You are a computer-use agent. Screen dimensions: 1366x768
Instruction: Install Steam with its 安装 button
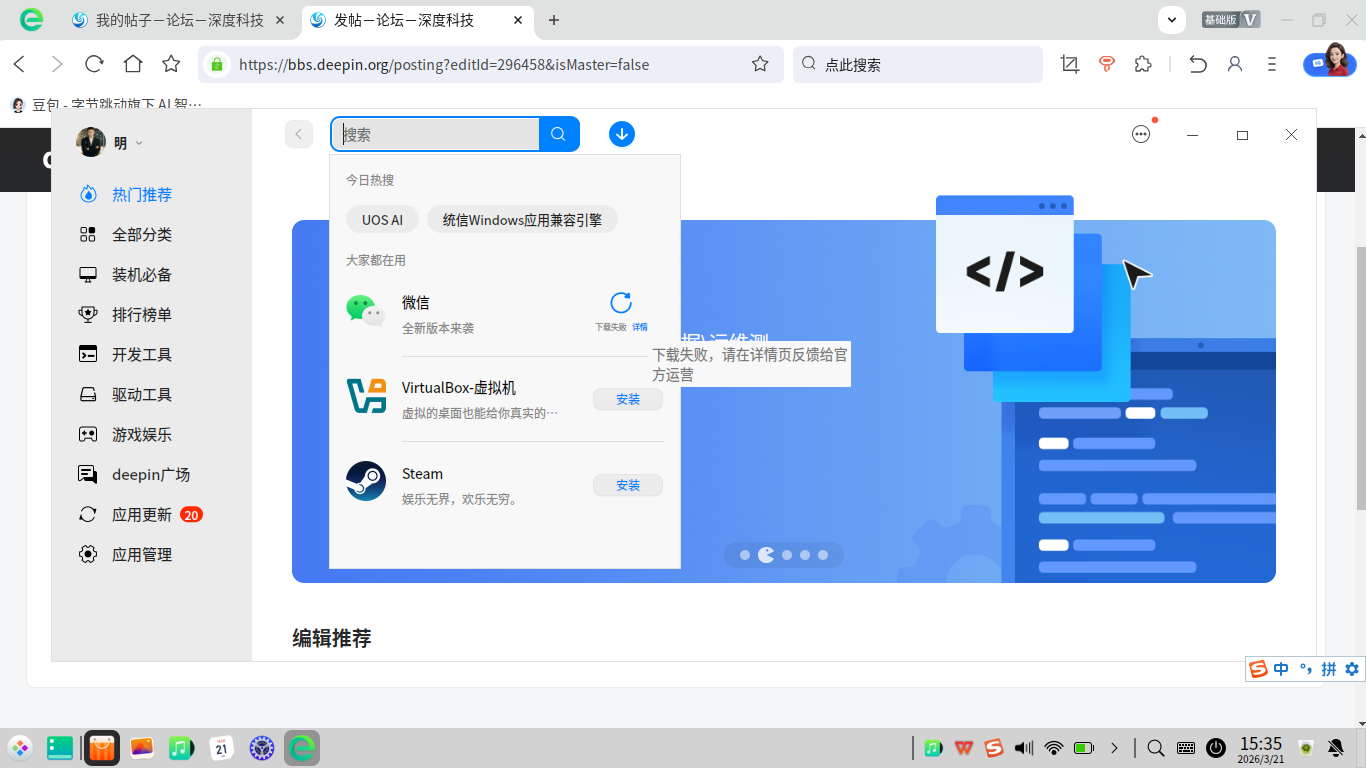tap(628, 485)
